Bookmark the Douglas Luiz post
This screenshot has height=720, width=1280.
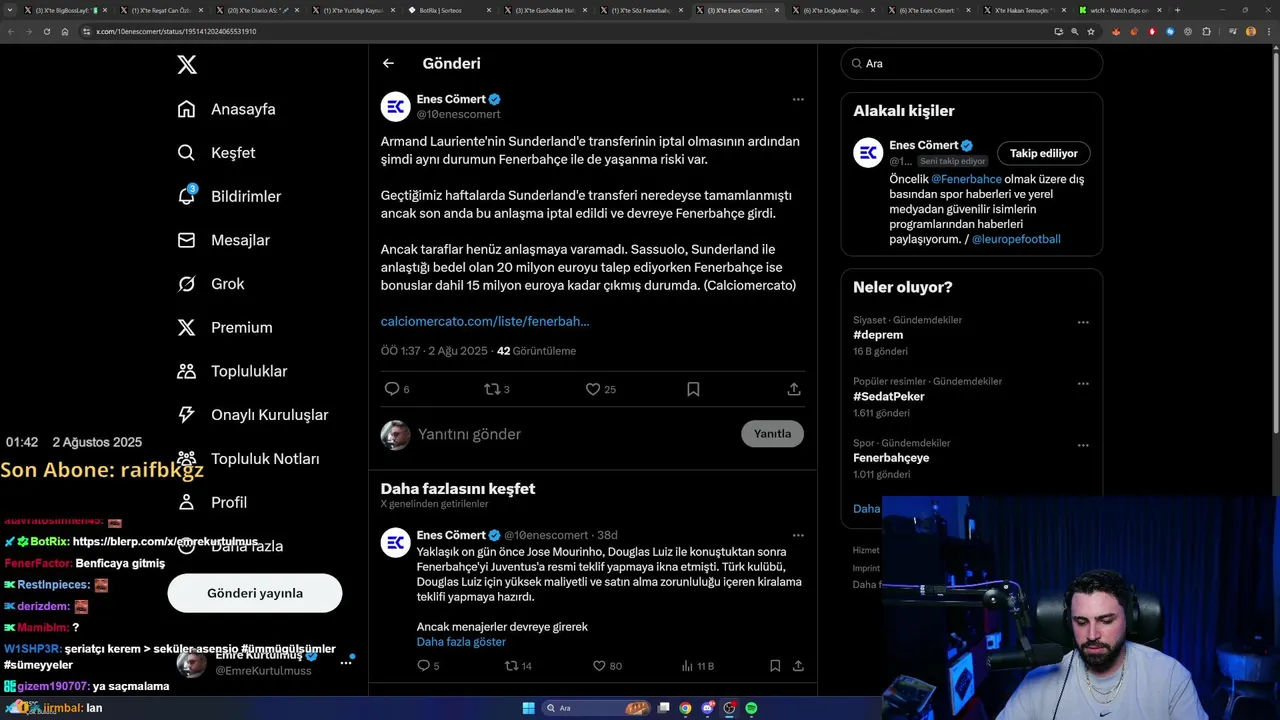(775, 665)
